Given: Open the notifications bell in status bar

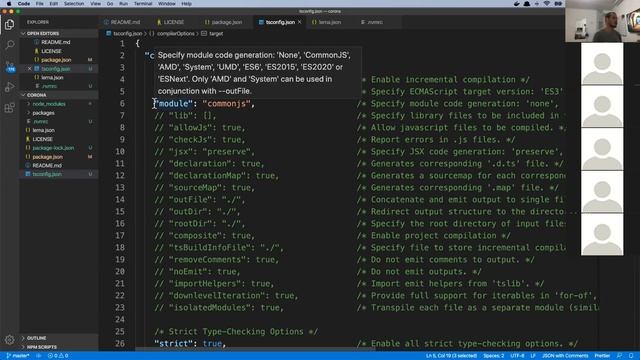Looking at the screenshot, I should pos(631,356).
